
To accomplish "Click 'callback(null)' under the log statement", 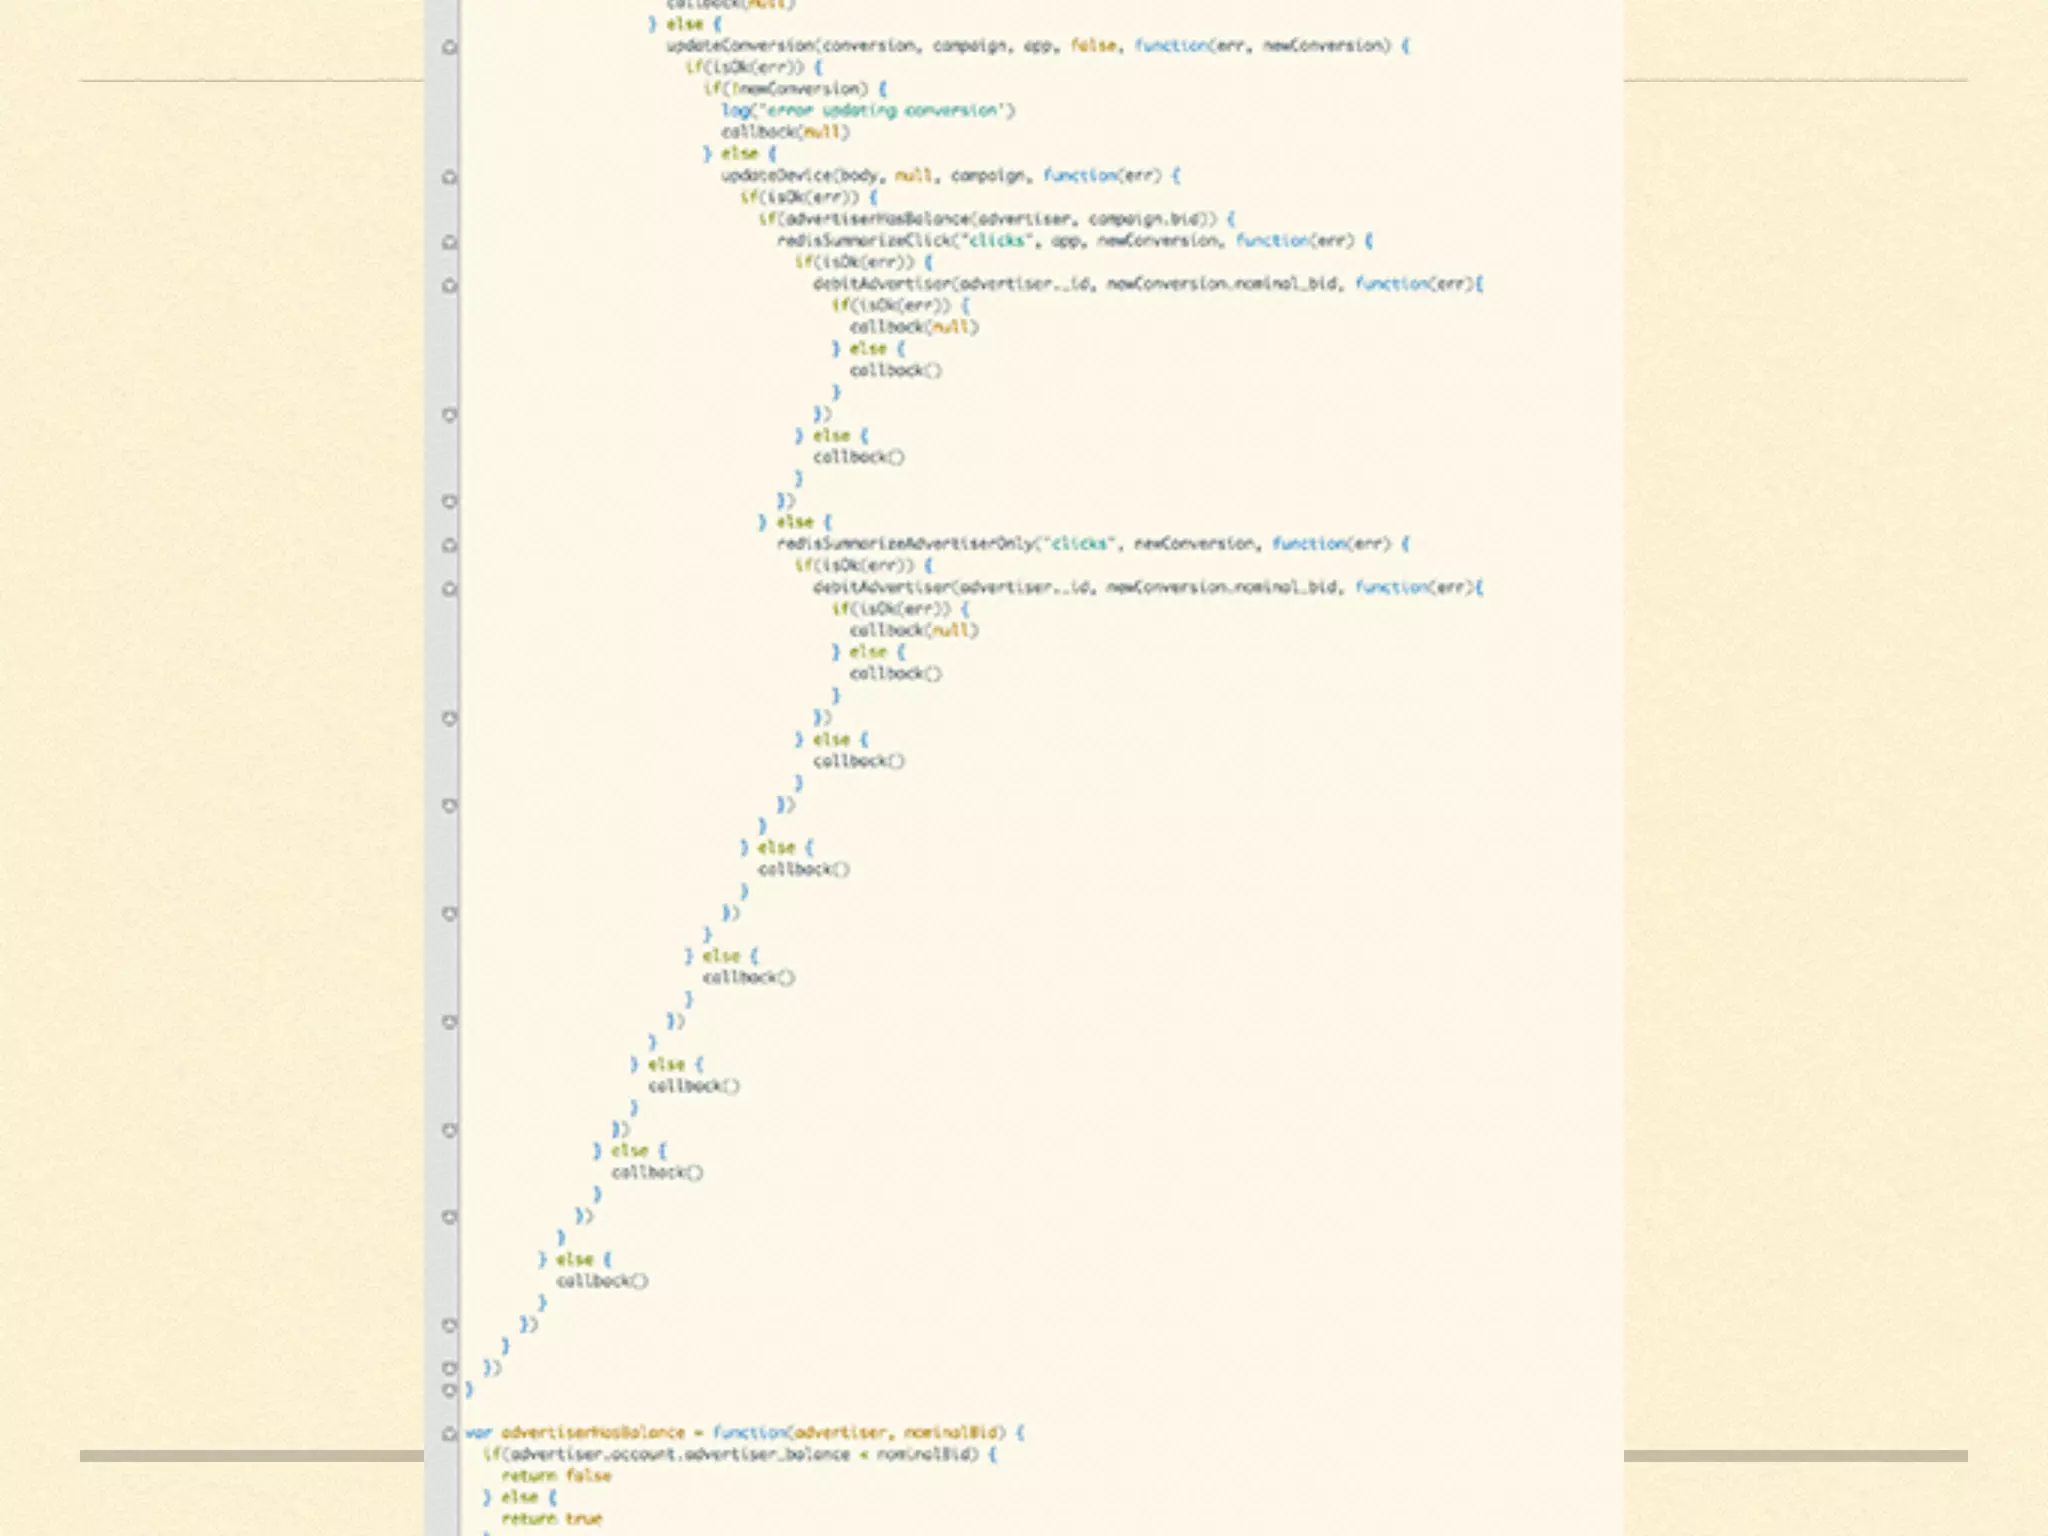I will tap(786, 132).
